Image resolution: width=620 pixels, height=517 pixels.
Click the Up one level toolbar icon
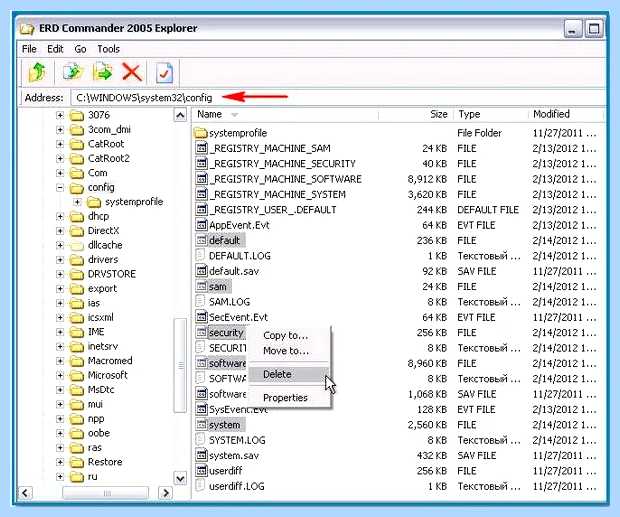(x=37, y=73)
